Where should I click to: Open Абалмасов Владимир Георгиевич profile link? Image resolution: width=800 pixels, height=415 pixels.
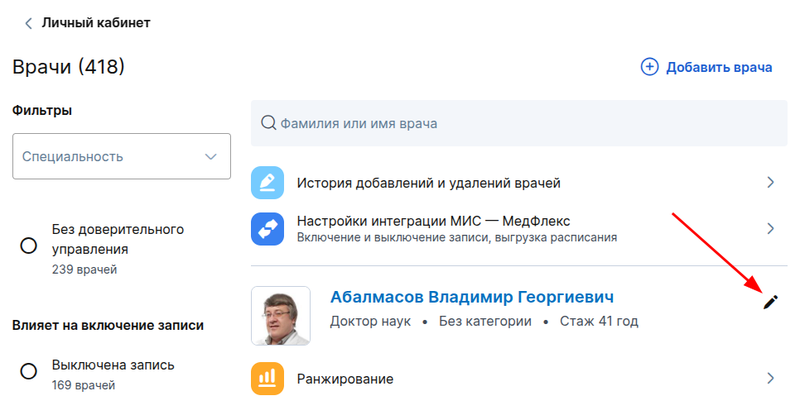click(472, 297)
